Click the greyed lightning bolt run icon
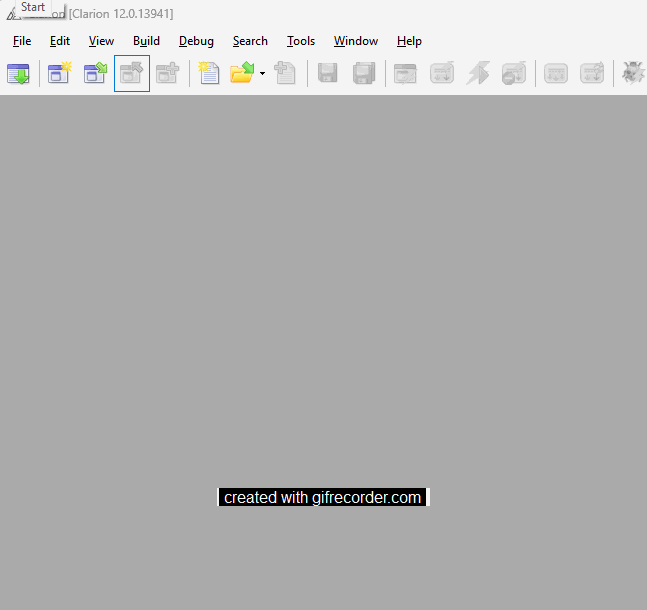The width and height of the screenshot is (647, 610). (478, 73)
